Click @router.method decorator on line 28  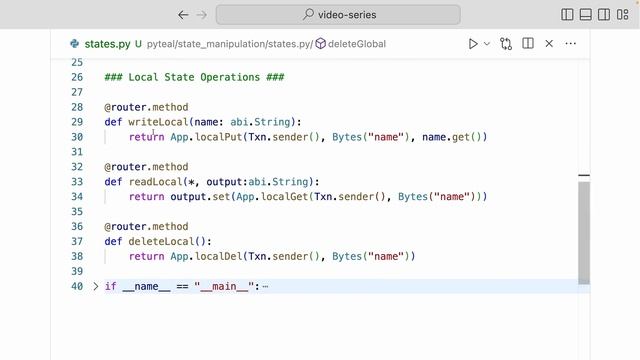click(x=146, y=107)
